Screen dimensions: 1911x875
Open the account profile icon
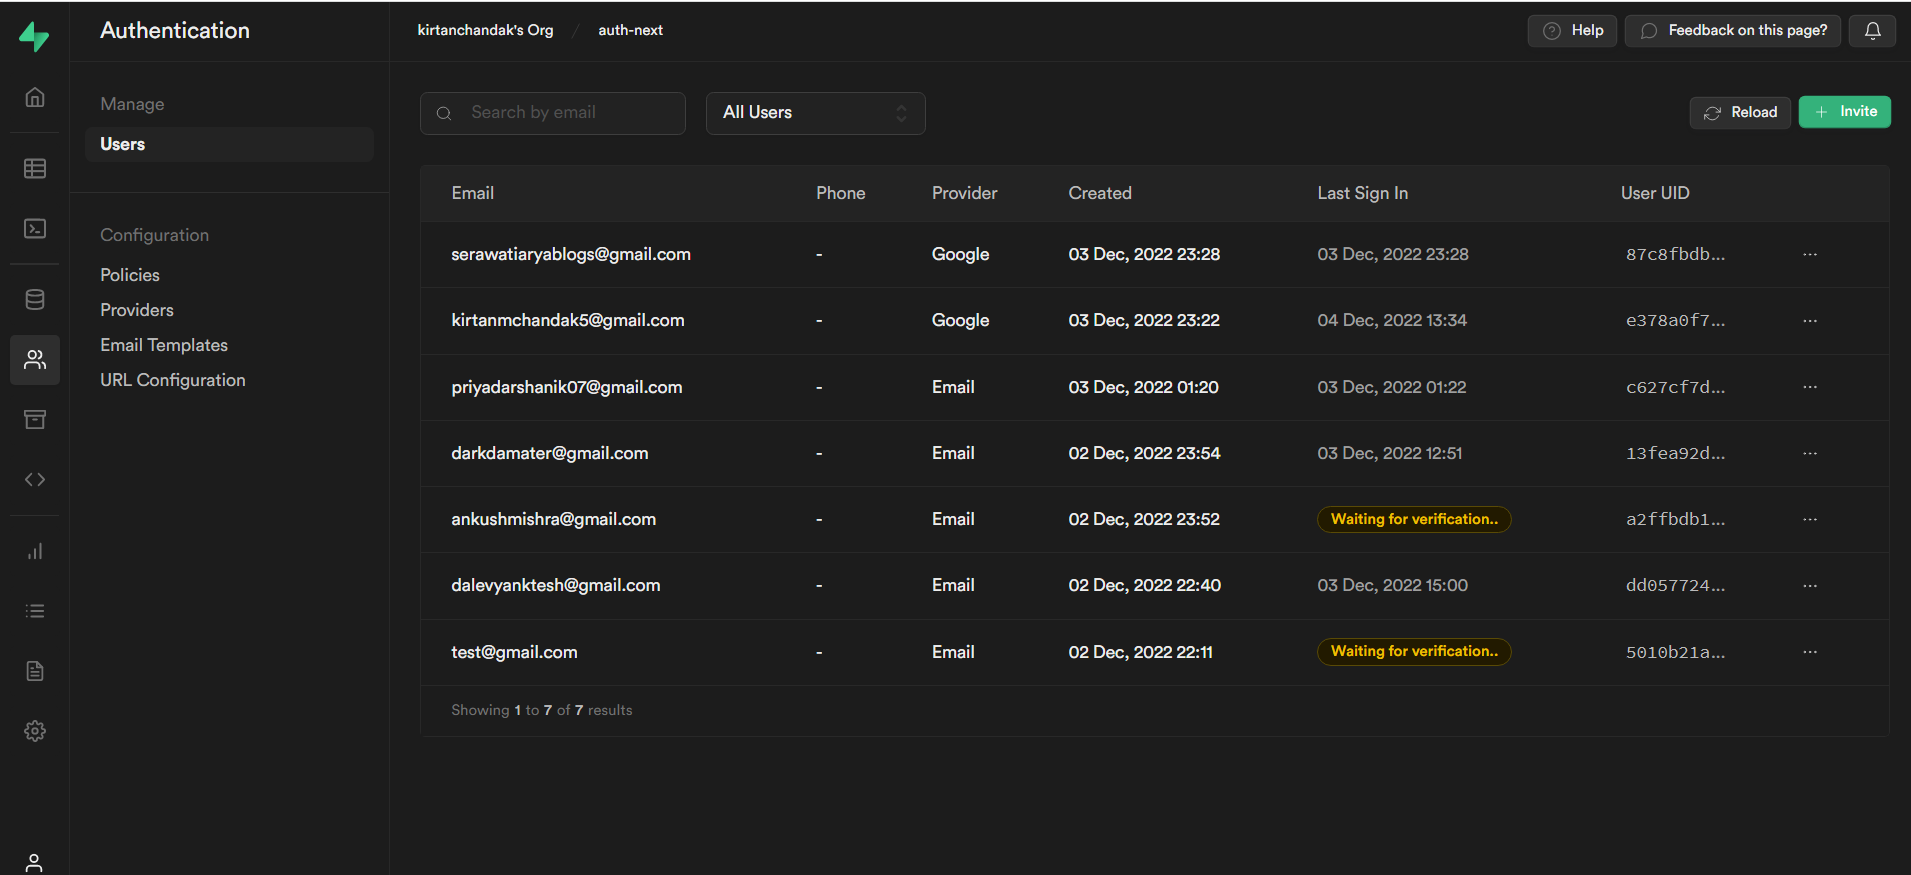point(34,863)
